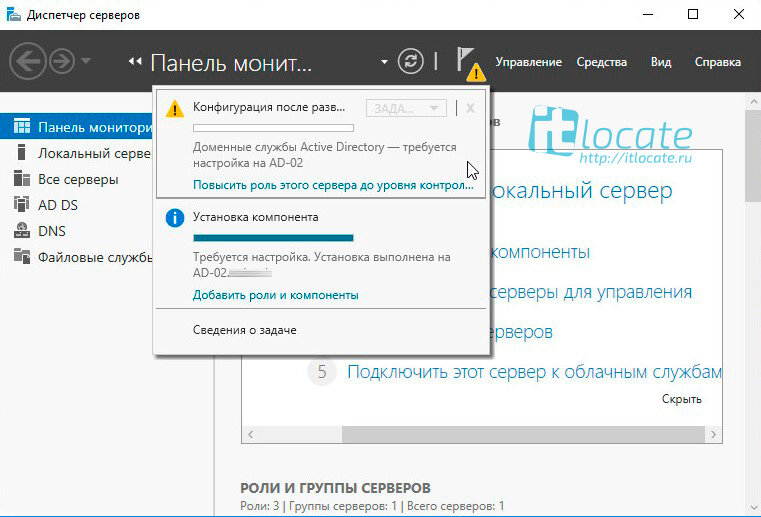The width and height of the screenshot is (761, 517).
Task: Click the Все серверы icon
Action: click(x=22, y=178)
